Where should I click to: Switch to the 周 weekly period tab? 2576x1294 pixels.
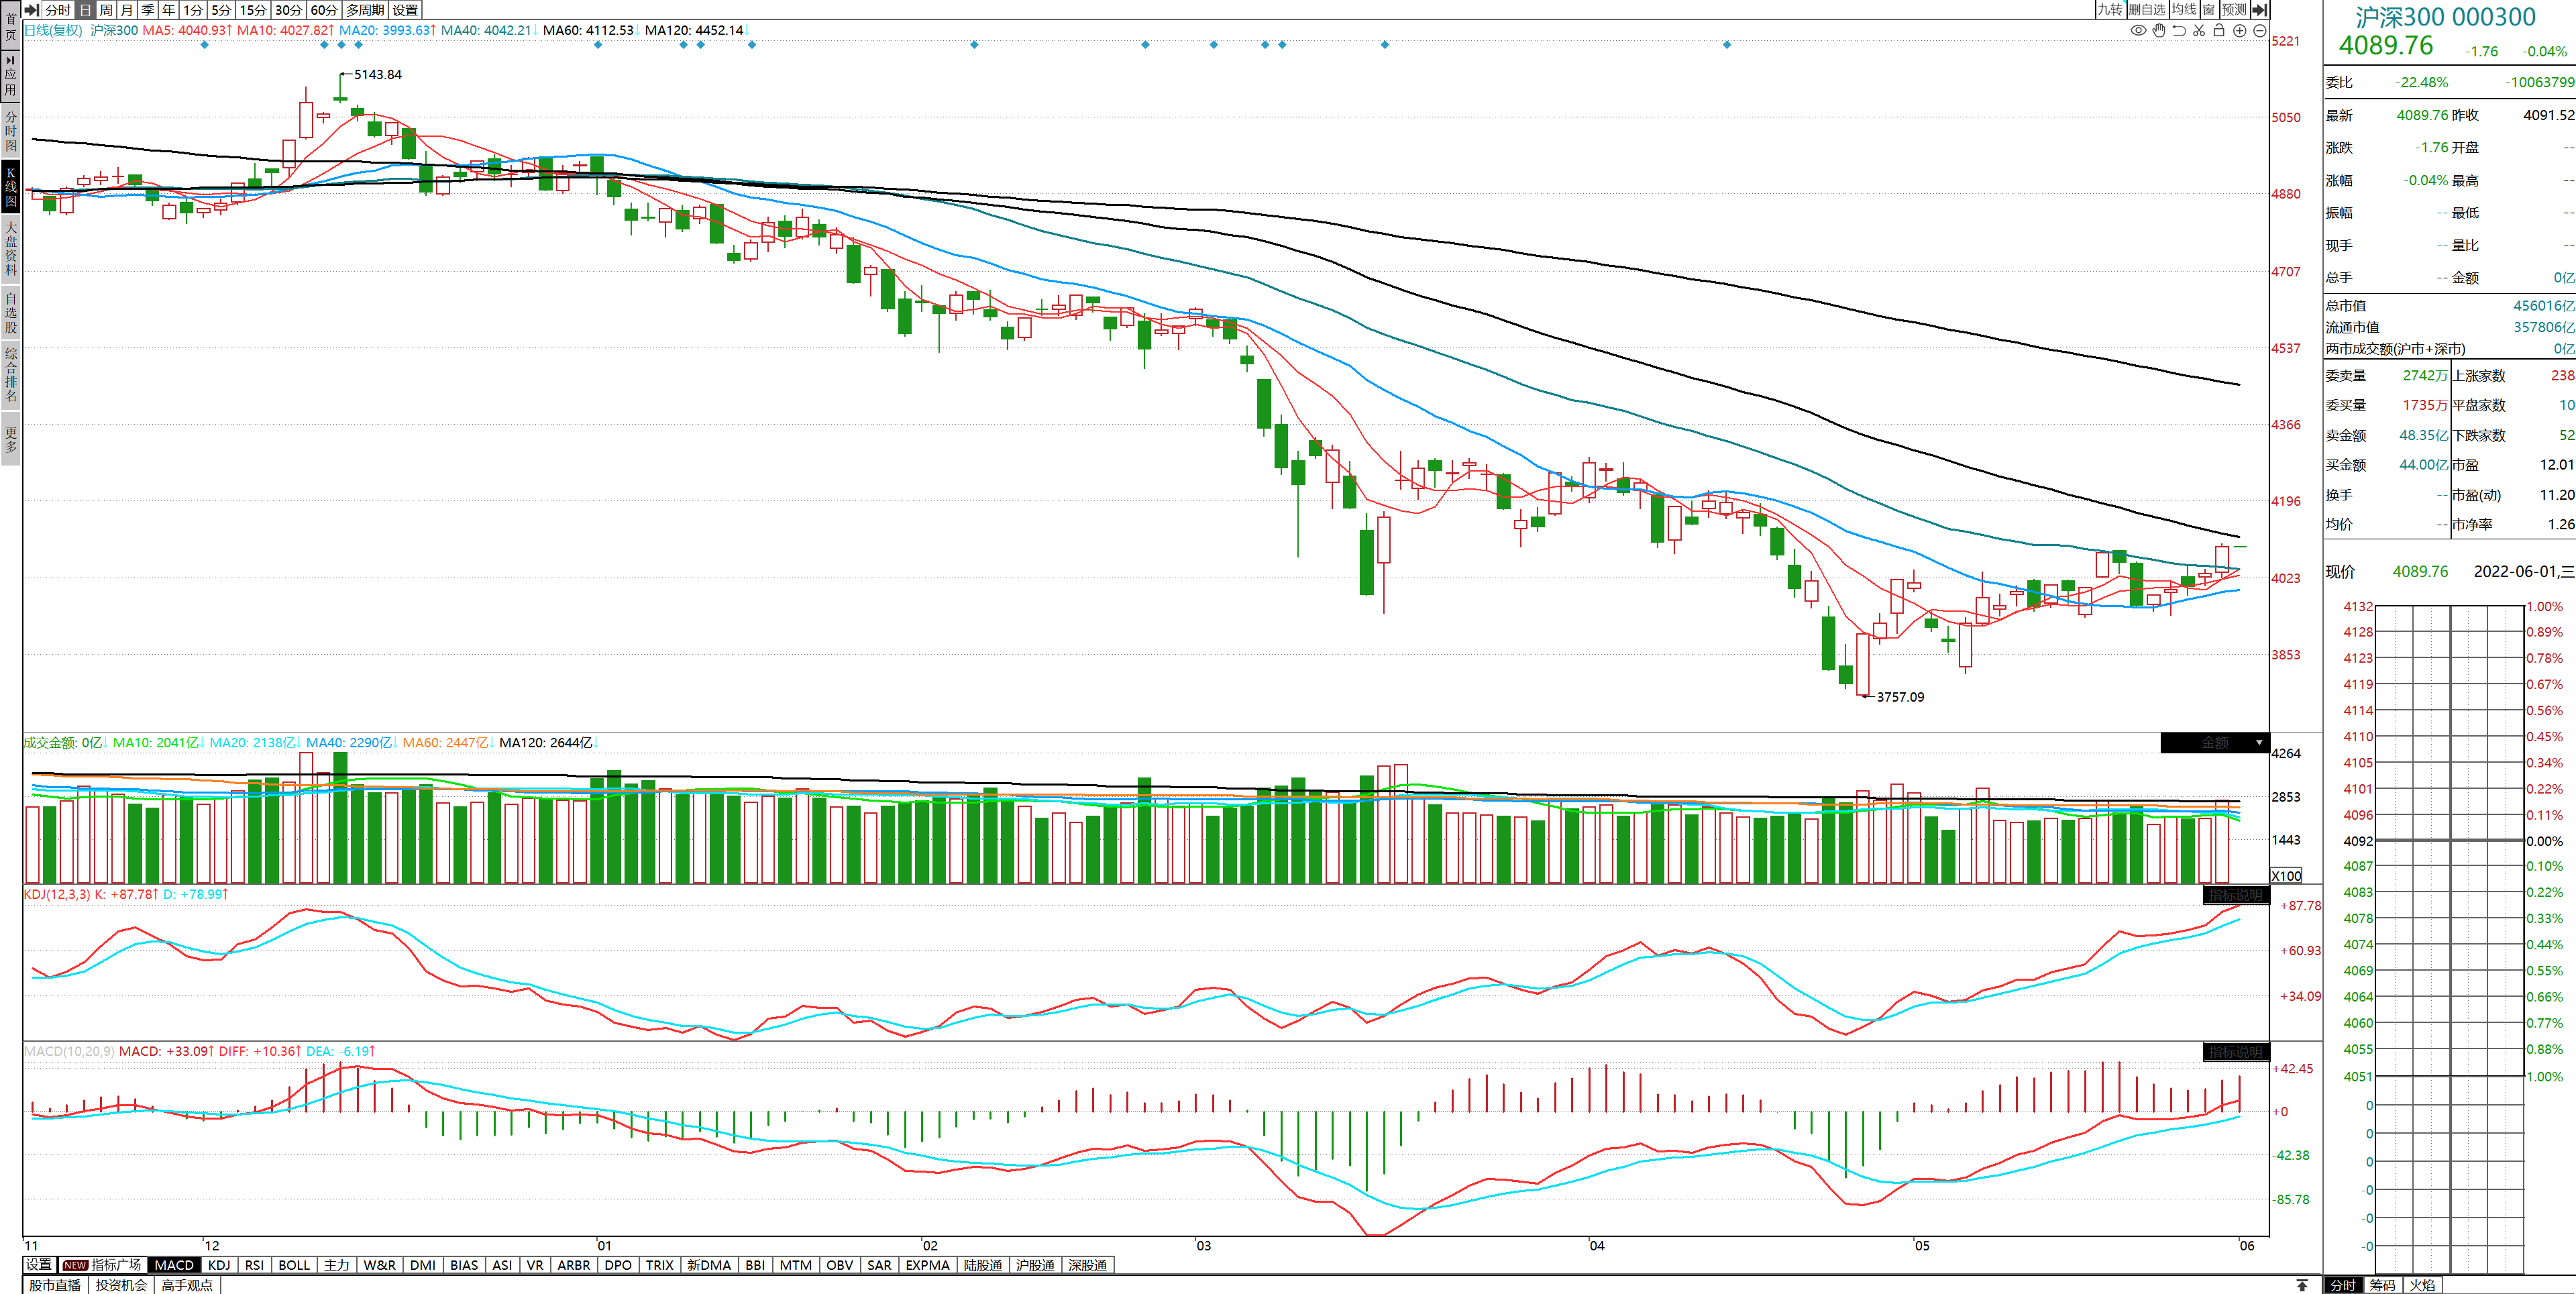(106, 10)
